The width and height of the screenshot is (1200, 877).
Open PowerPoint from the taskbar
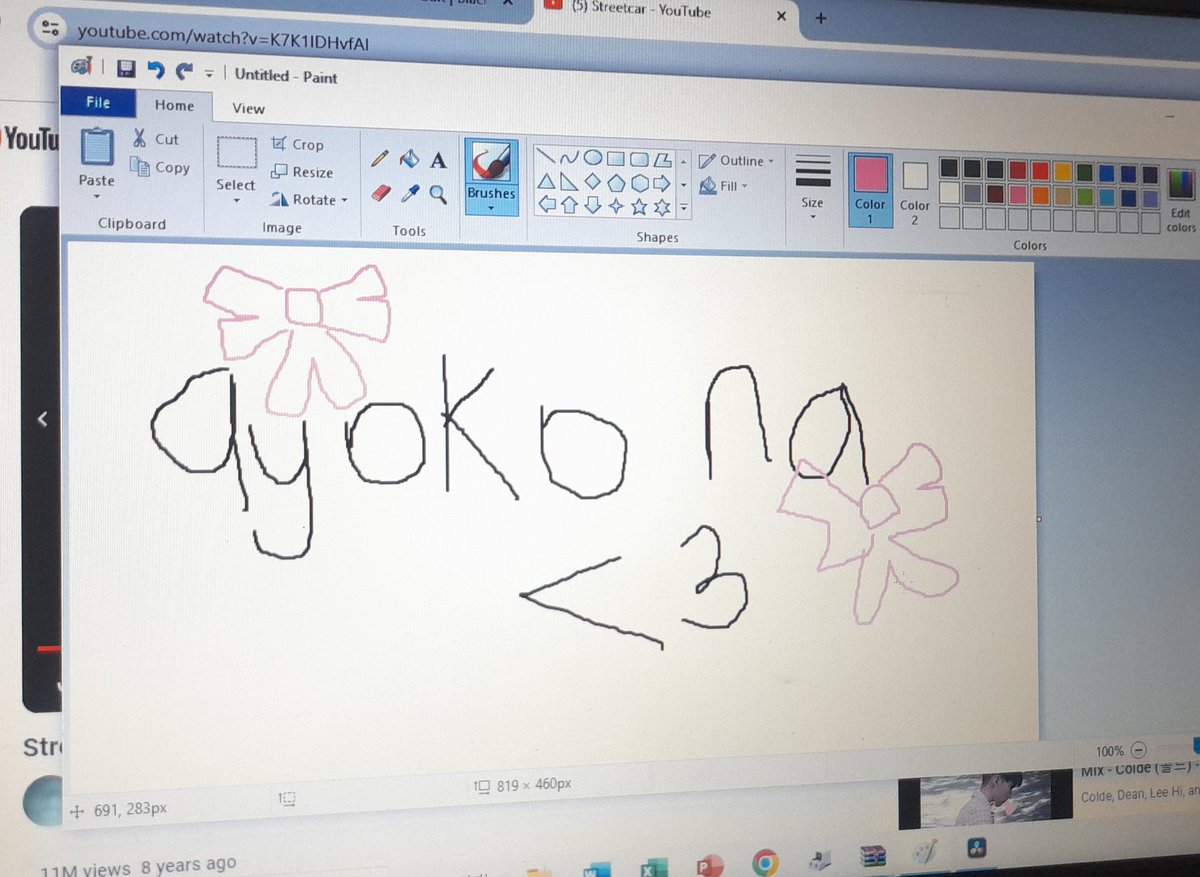click(x=710, y=865)
